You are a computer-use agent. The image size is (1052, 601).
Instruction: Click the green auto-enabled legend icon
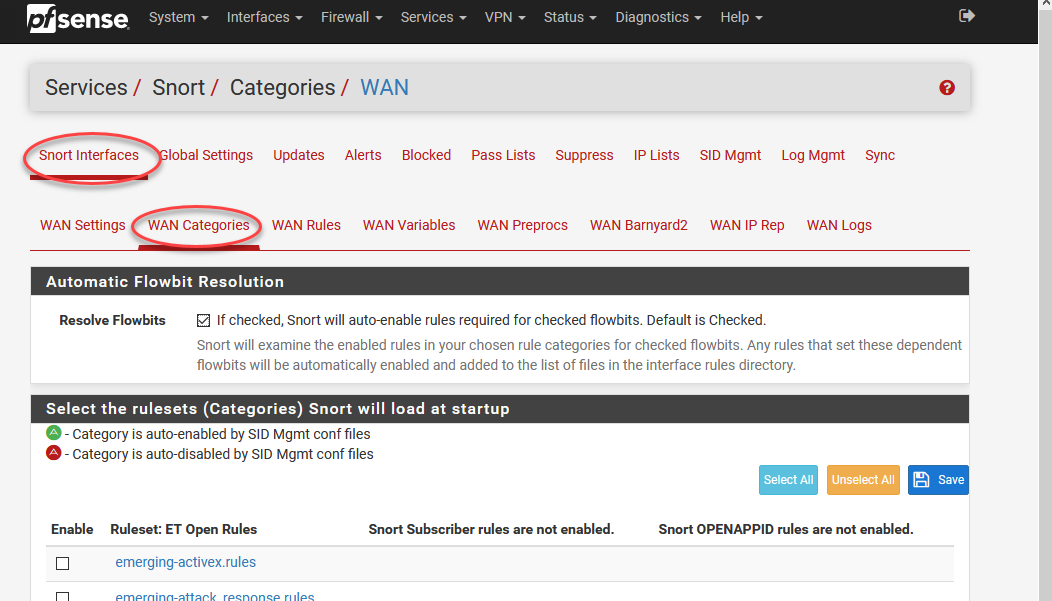54,433
